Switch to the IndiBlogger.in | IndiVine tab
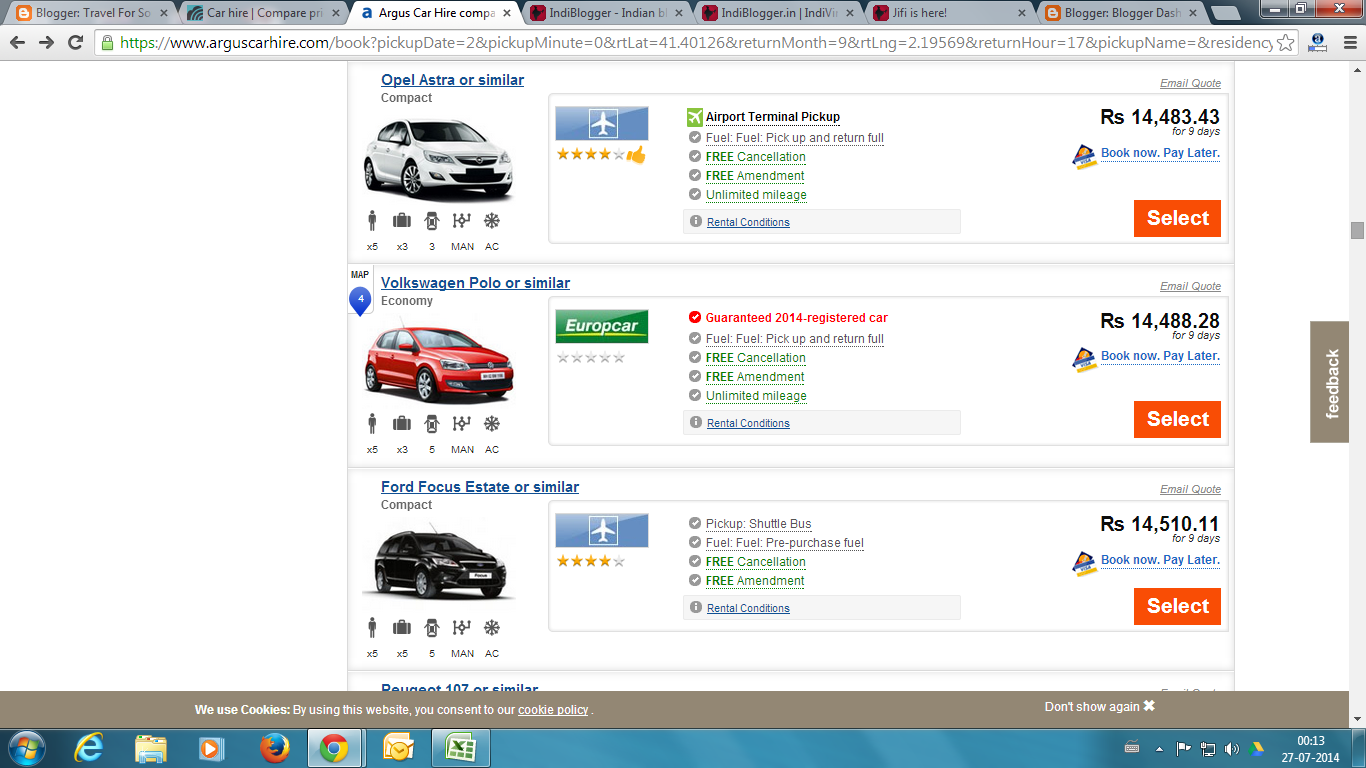1366x768 pixels. tap(777, 13)
